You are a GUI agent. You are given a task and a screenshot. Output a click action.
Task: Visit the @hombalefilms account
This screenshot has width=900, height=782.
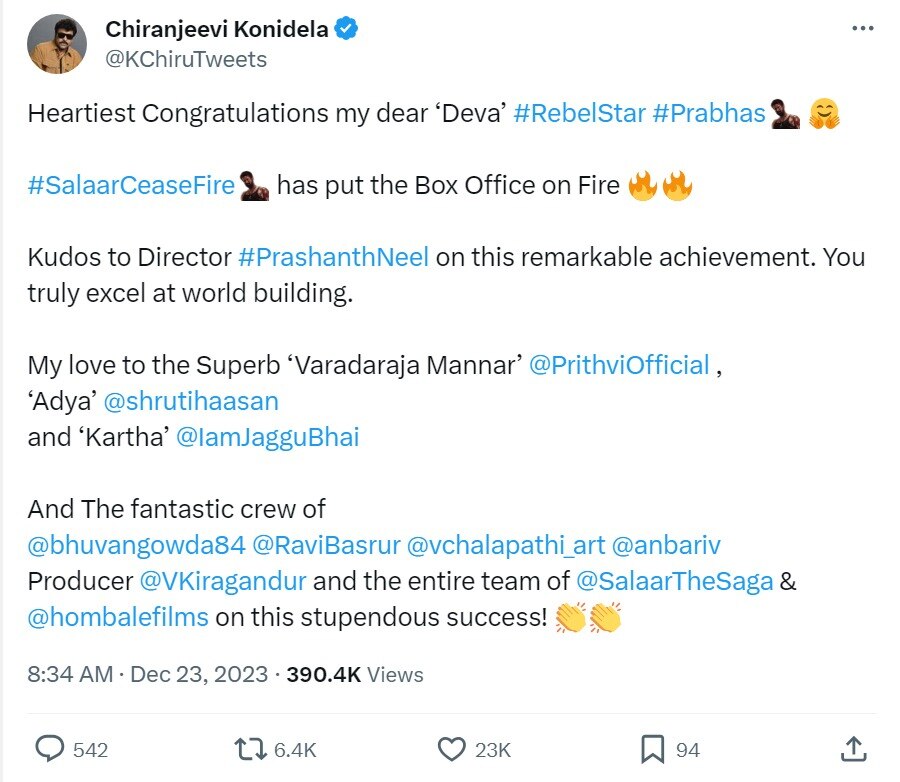click(x=118, y=617)
